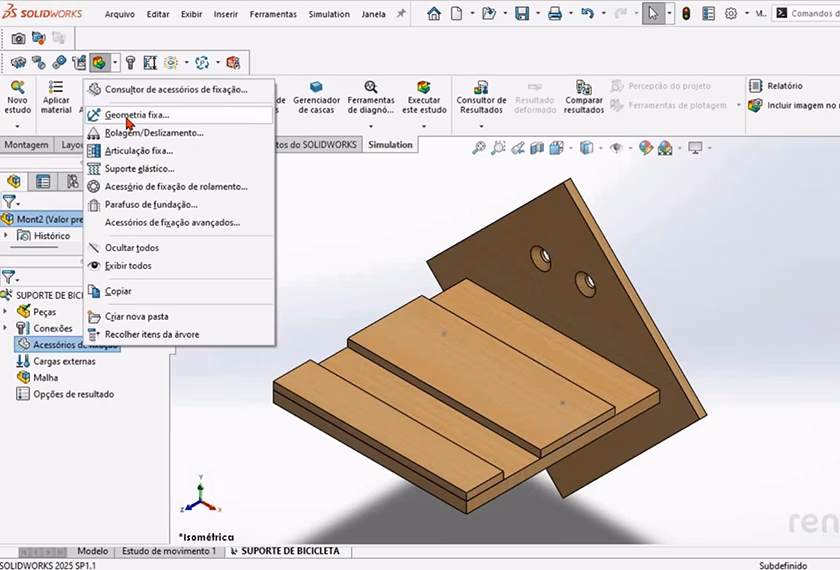
Task: Select Ocultar todos to hide fixtures
Action: pos(131,248)
